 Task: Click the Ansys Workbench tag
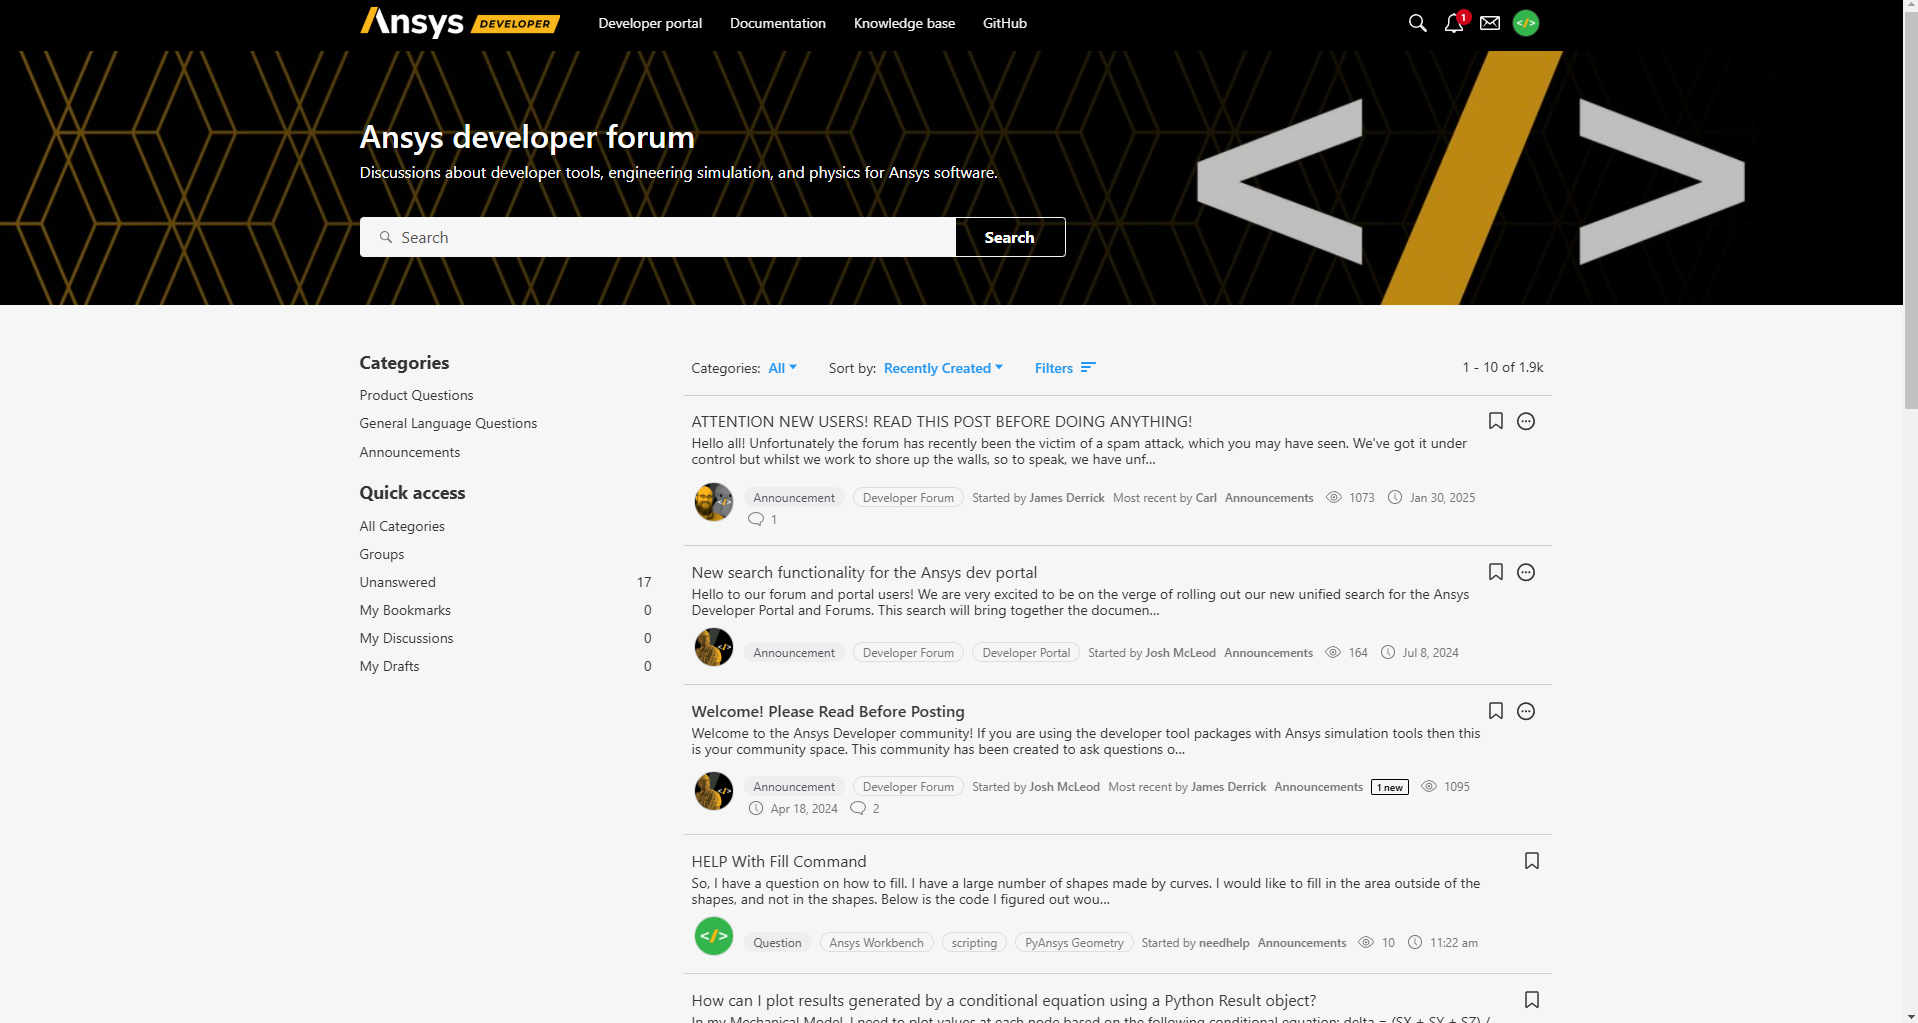coord(876,943)
